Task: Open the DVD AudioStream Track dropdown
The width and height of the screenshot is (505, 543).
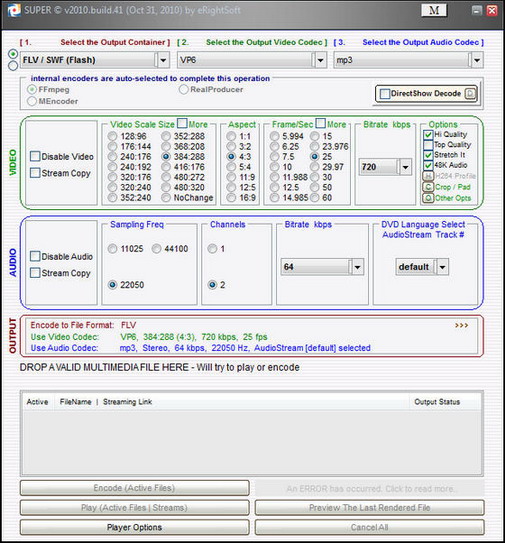Action: [442, 267]
